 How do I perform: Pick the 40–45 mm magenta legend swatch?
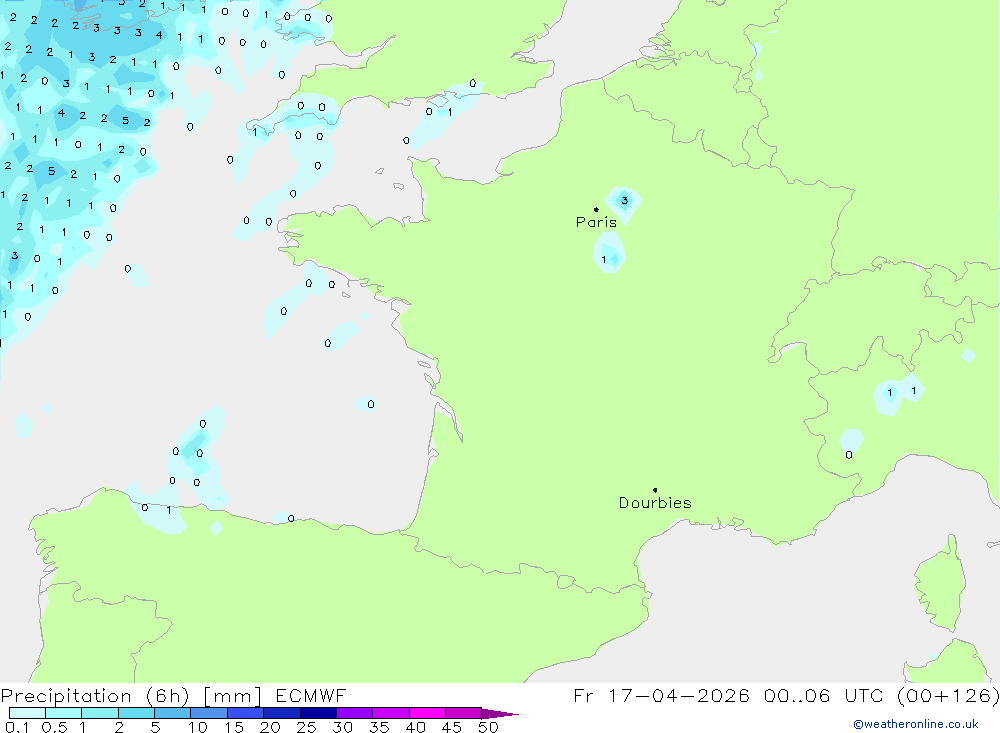click(427, 713)
